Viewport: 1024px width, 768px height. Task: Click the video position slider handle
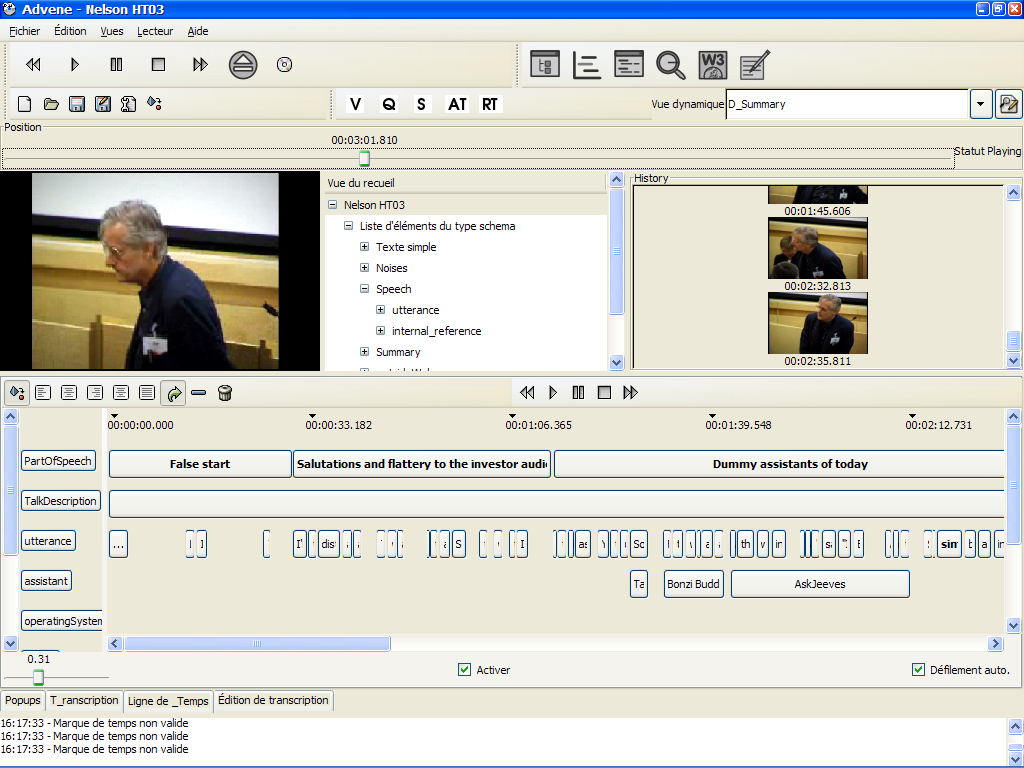point(364,159)
